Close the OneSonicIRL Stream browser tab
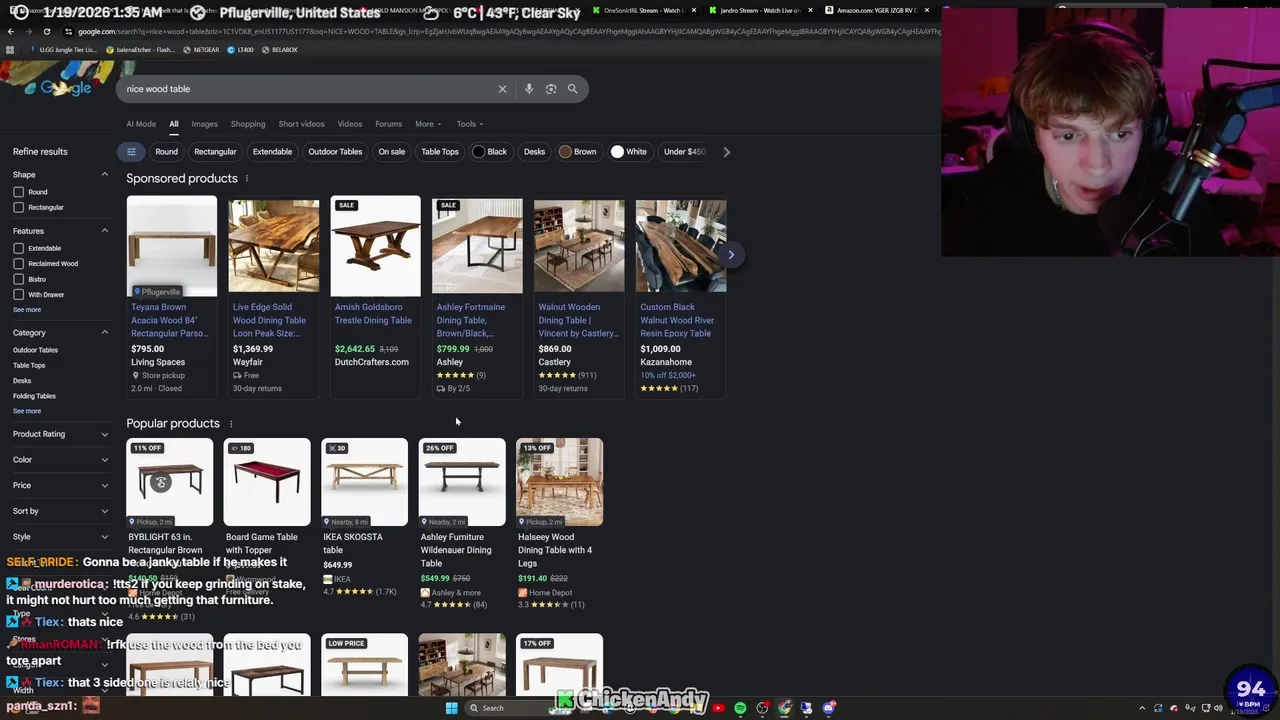This screenshot has width=1280, height=720. [694, 10]
